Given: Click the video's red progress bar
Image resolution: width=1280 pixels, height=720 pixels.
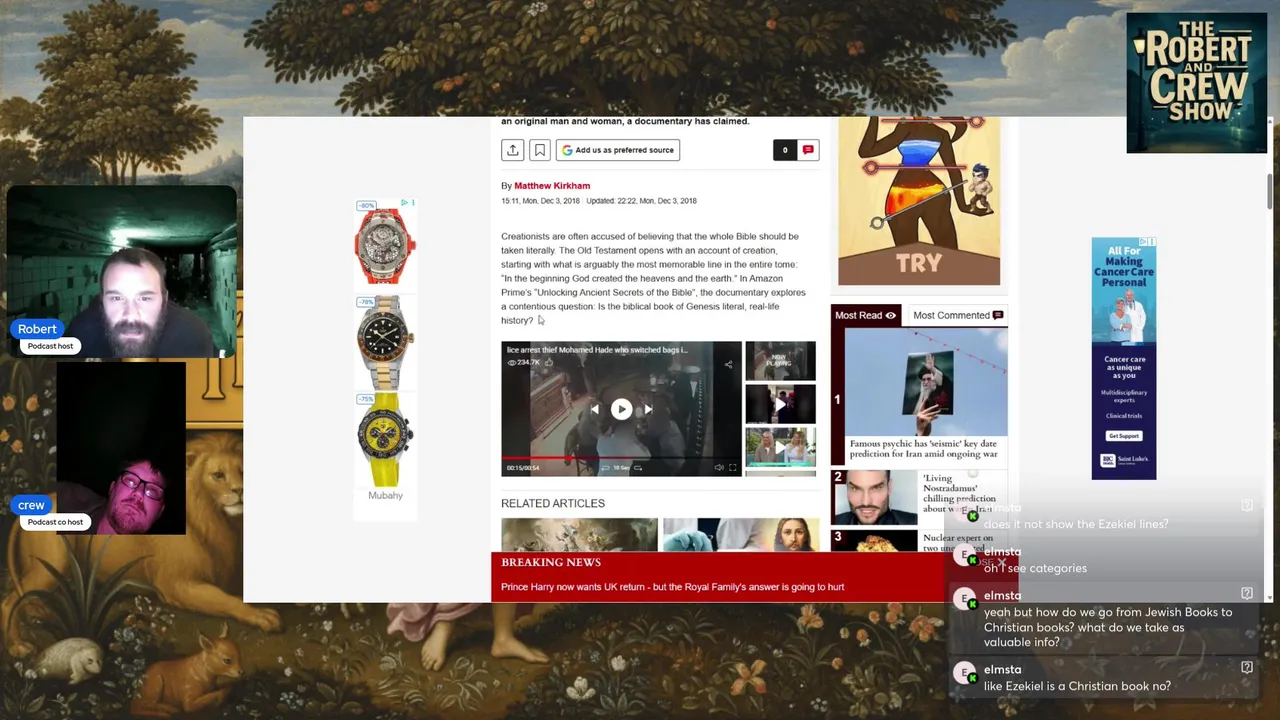Looking at the screenshot, I should [621, 458].
